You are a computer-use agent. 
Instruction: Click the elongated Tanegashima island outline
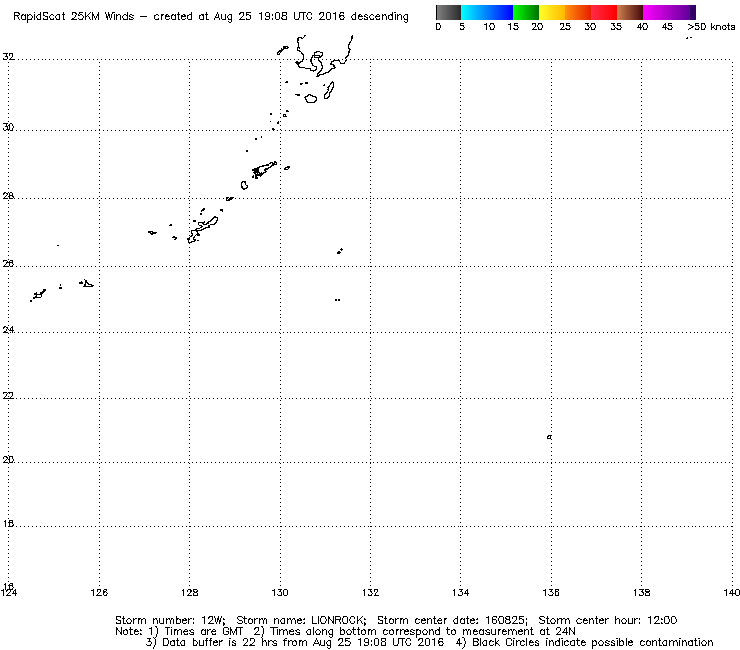click(329, 90)
